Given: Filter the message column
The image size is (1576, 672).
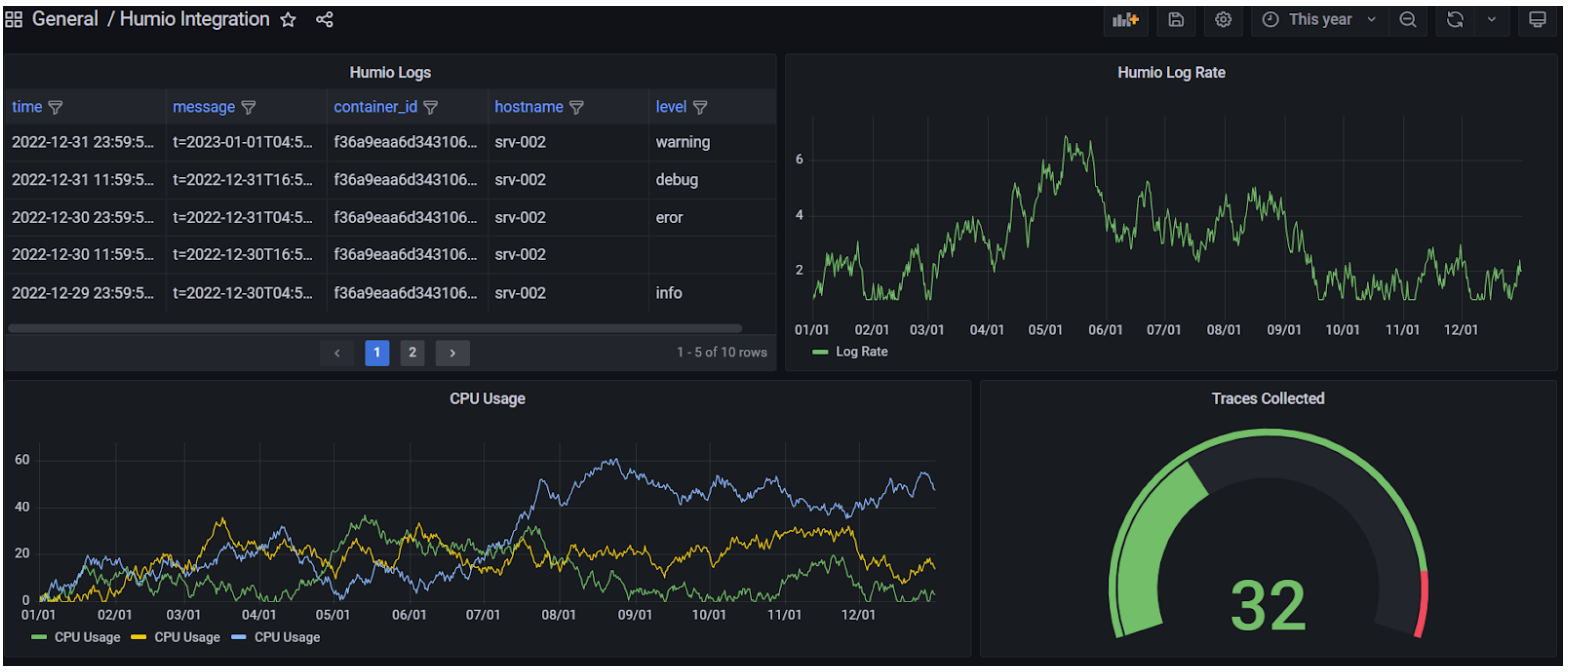Looking at the screenshot, I should [249, 107].
